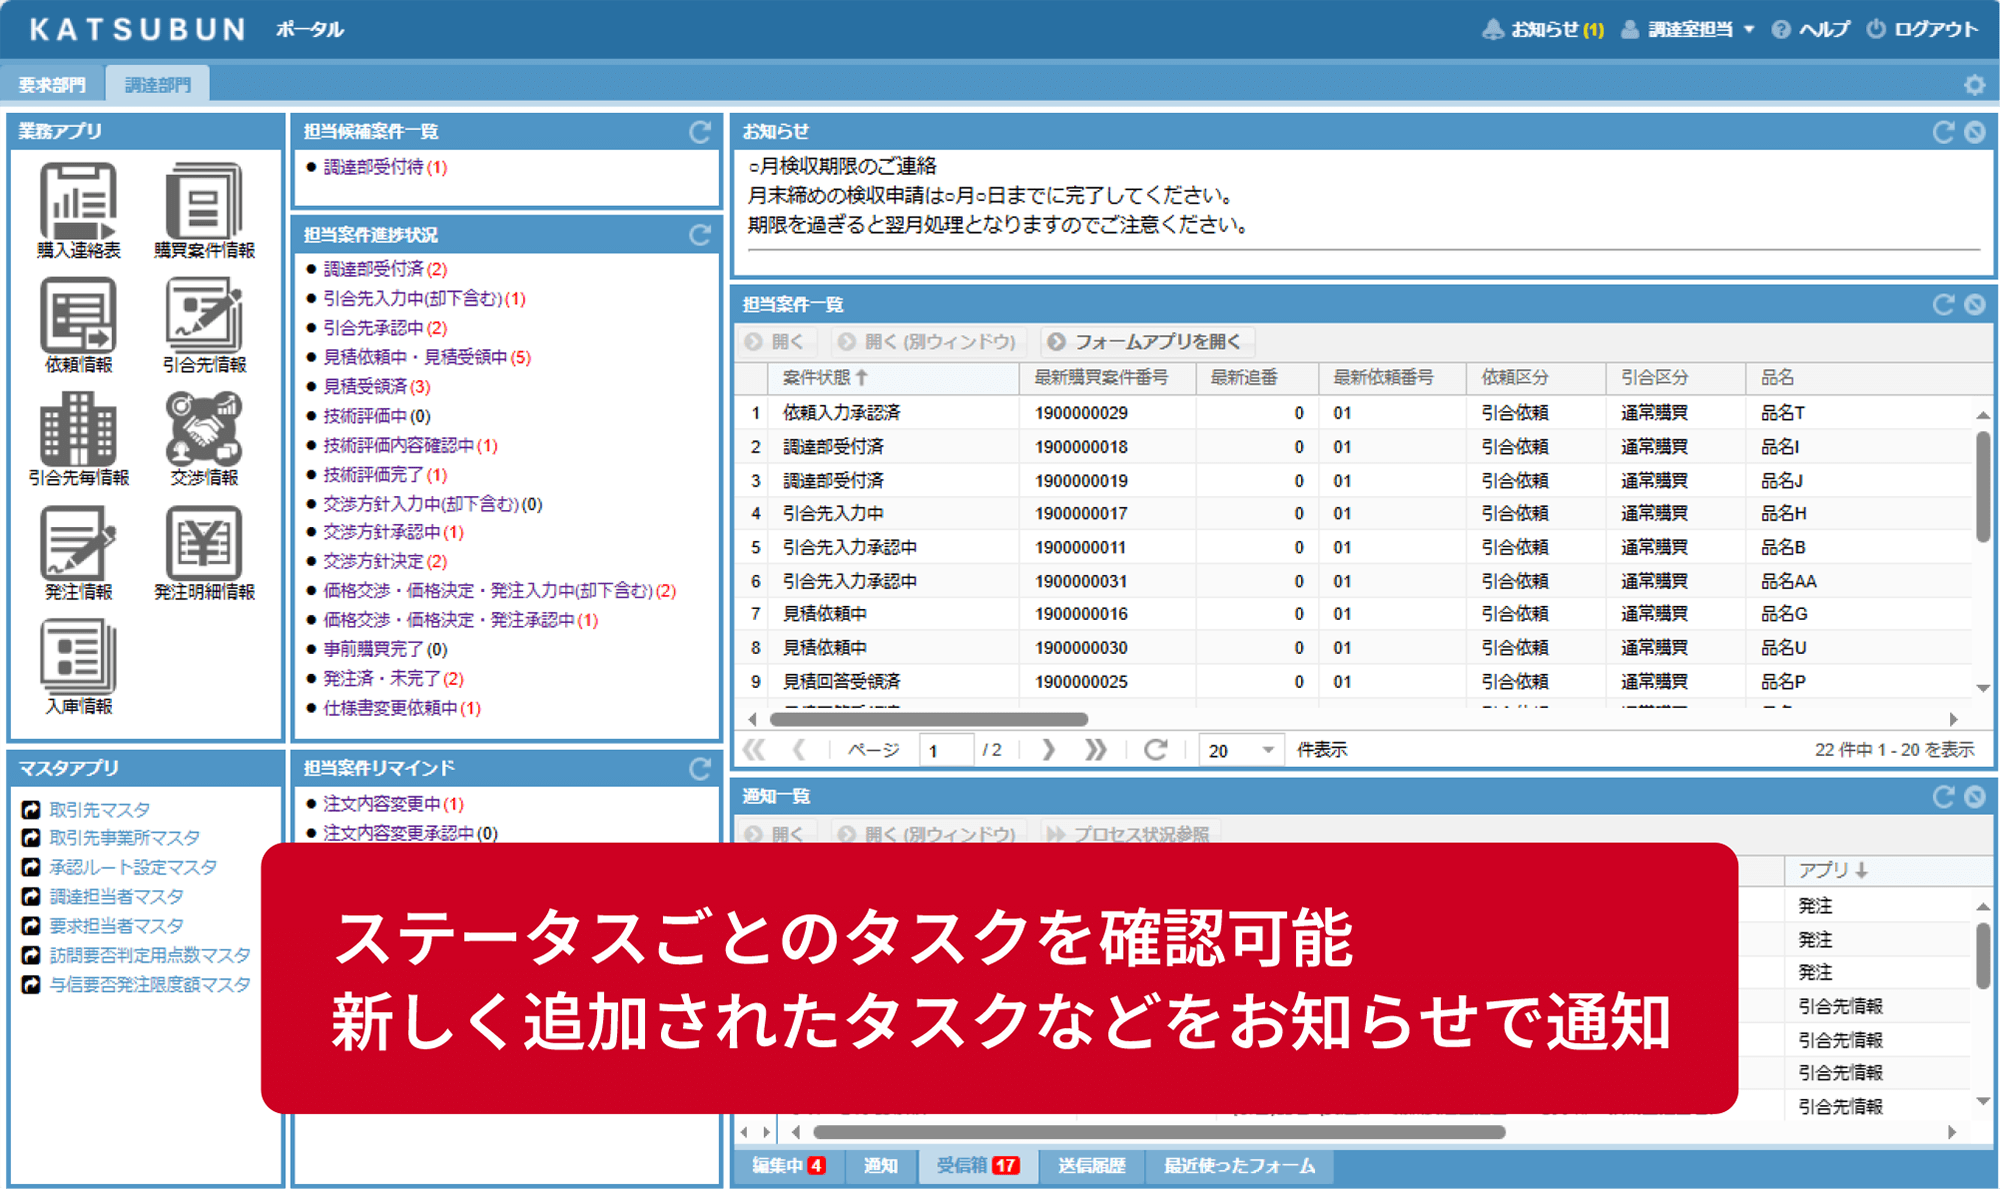Switch to the 要求部門 tab
This screenshot has height=1189, width=2000.
(x=51, y=83)
